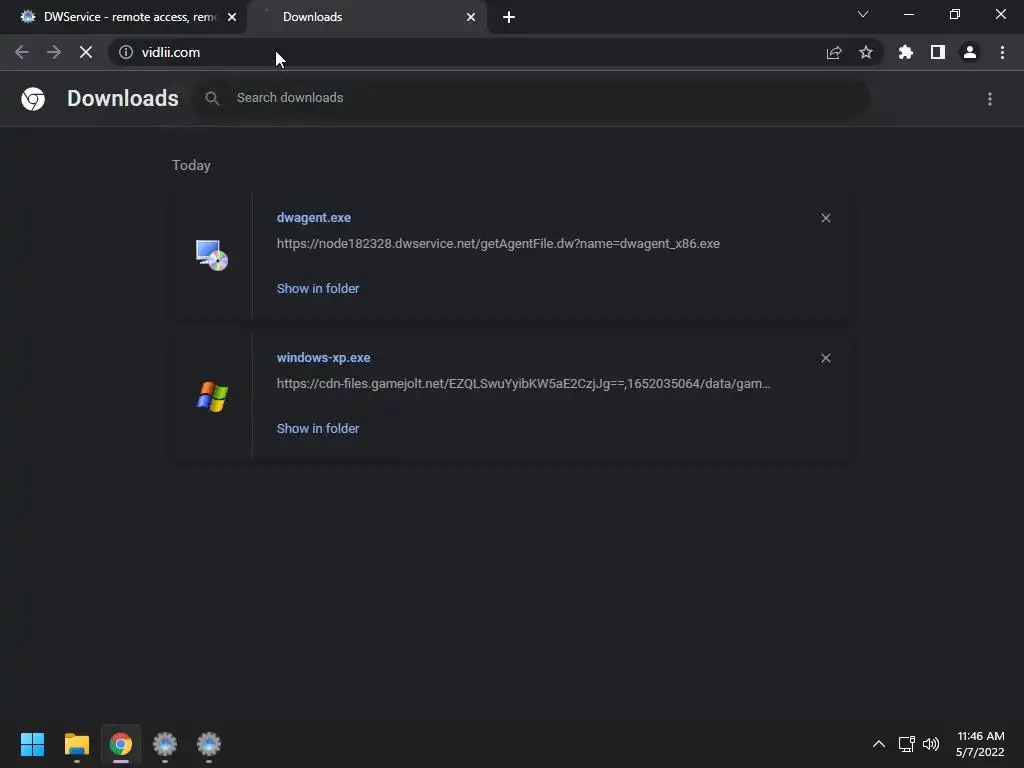
Task: Open the second DWAgent gear taskbar icon
Action: 209,744
